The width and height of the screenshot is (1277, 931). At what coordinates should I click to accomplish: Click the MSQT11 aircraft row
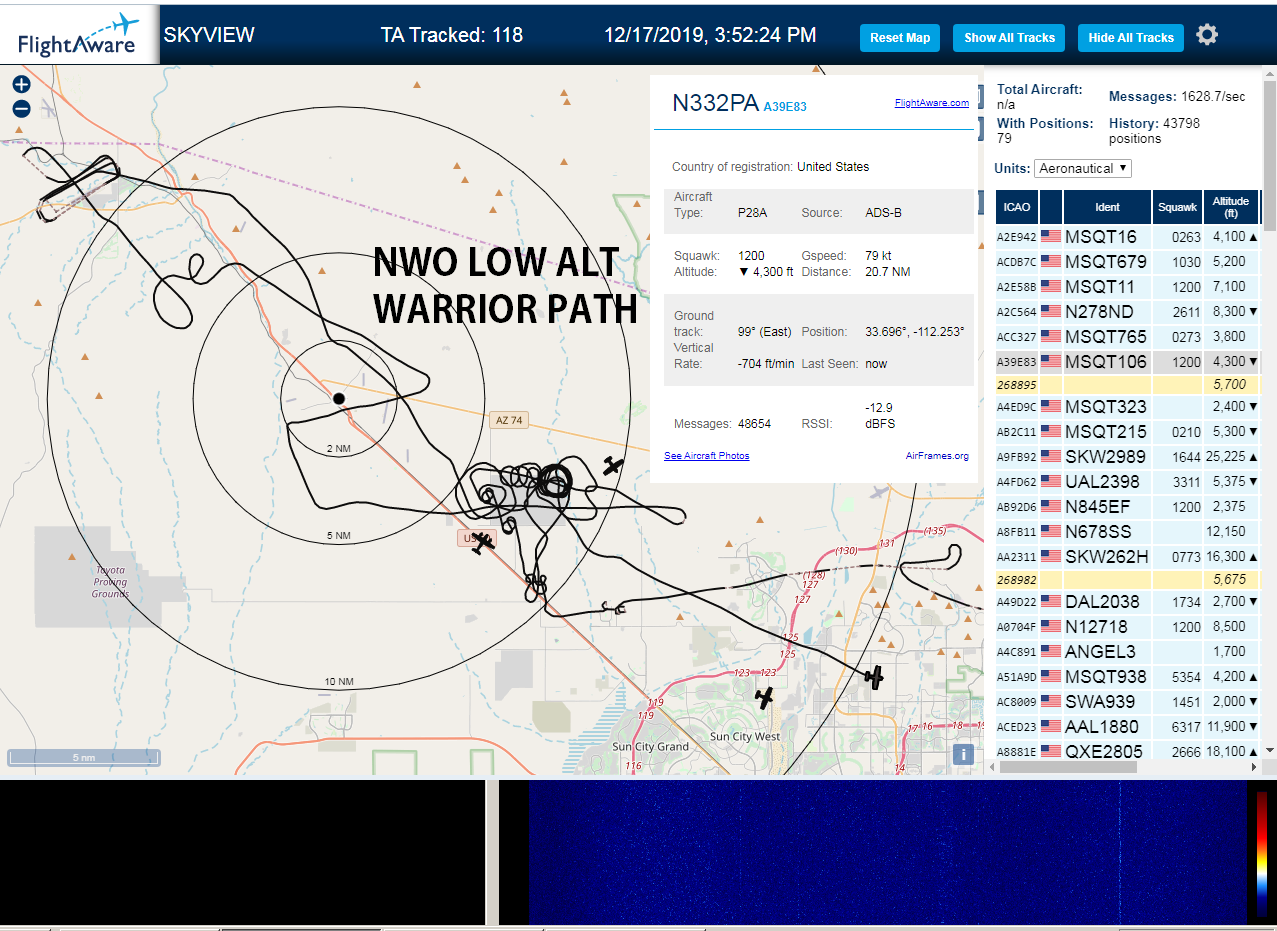point(1127,287)
